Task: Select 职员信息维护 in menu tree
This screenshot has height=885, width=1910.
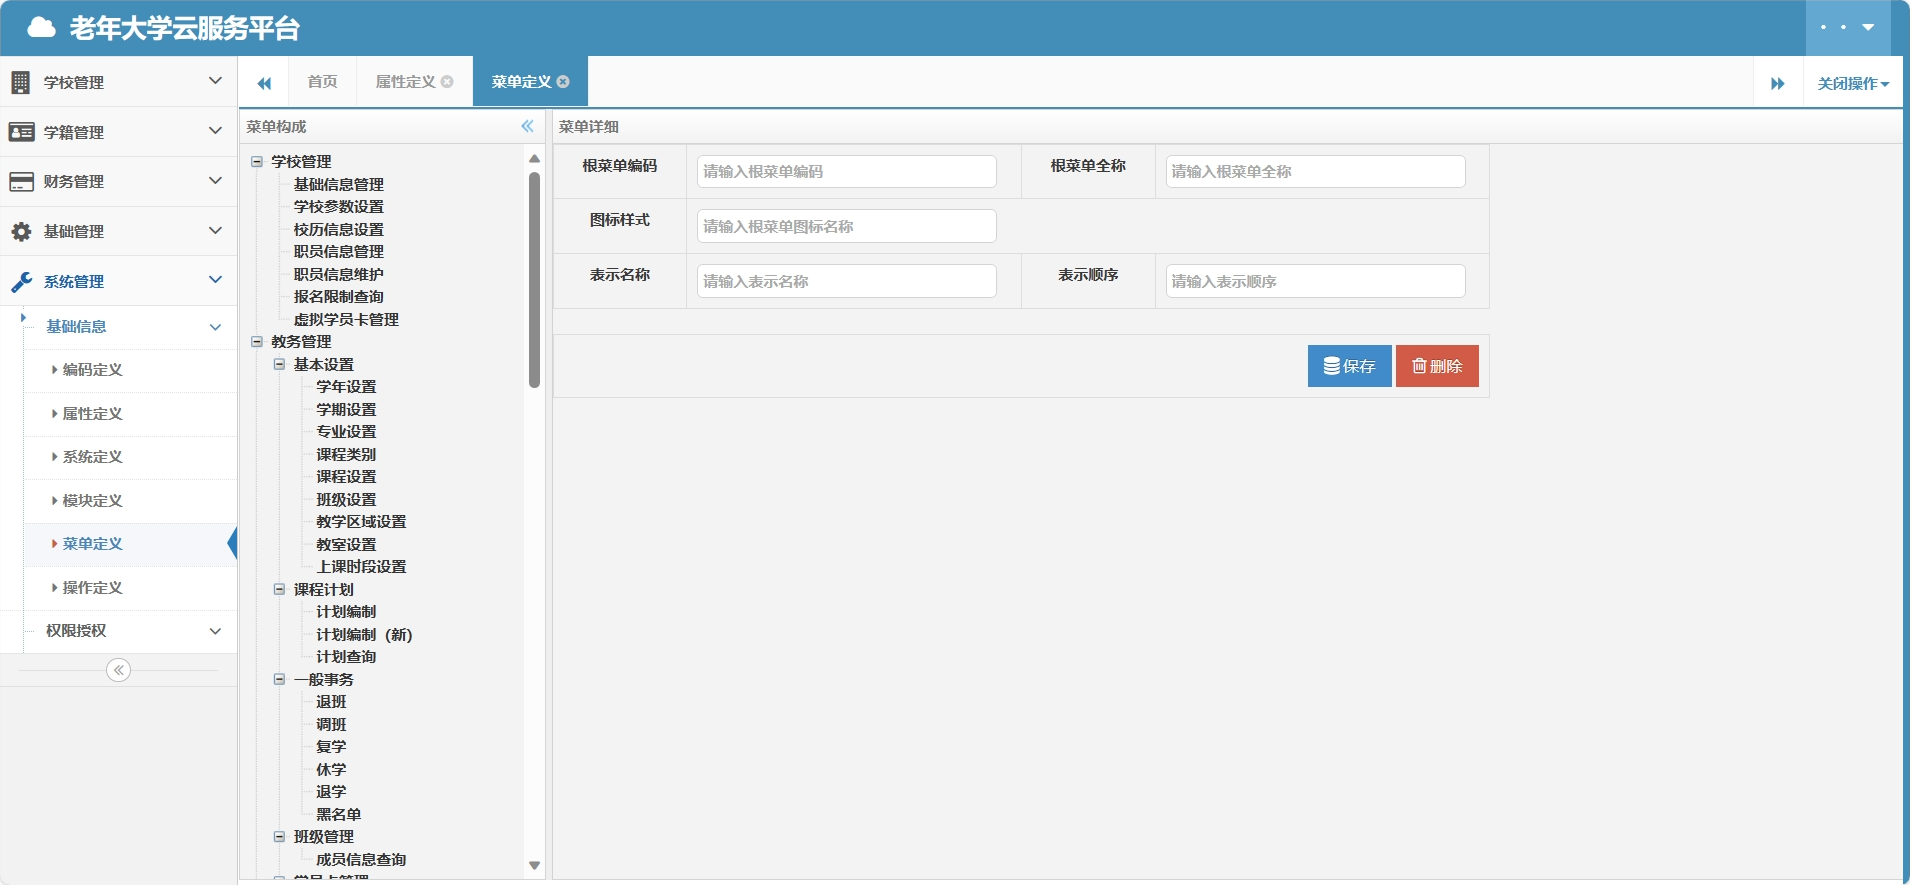Action: click(338, 274)
